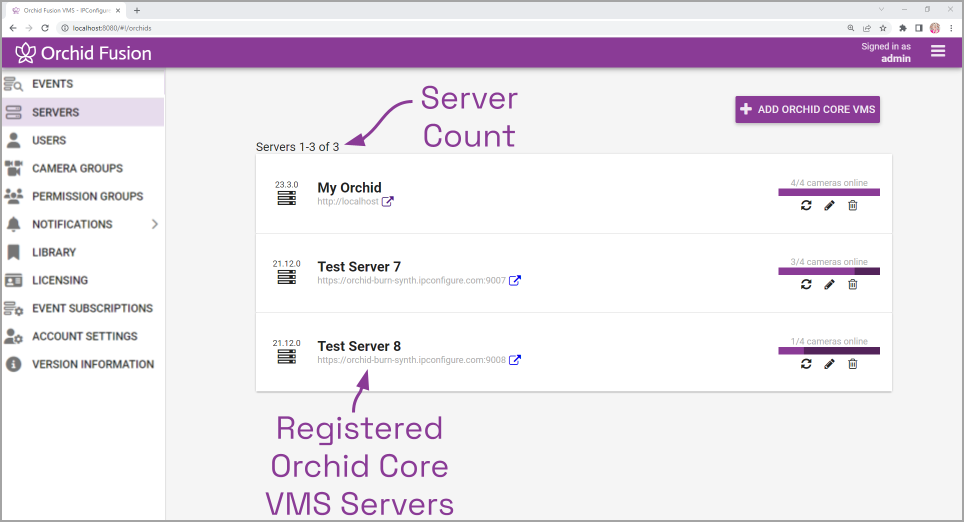The image size is (964, 522).
Task: Click the My Orchid server name
Action: (x=349, y=188)
